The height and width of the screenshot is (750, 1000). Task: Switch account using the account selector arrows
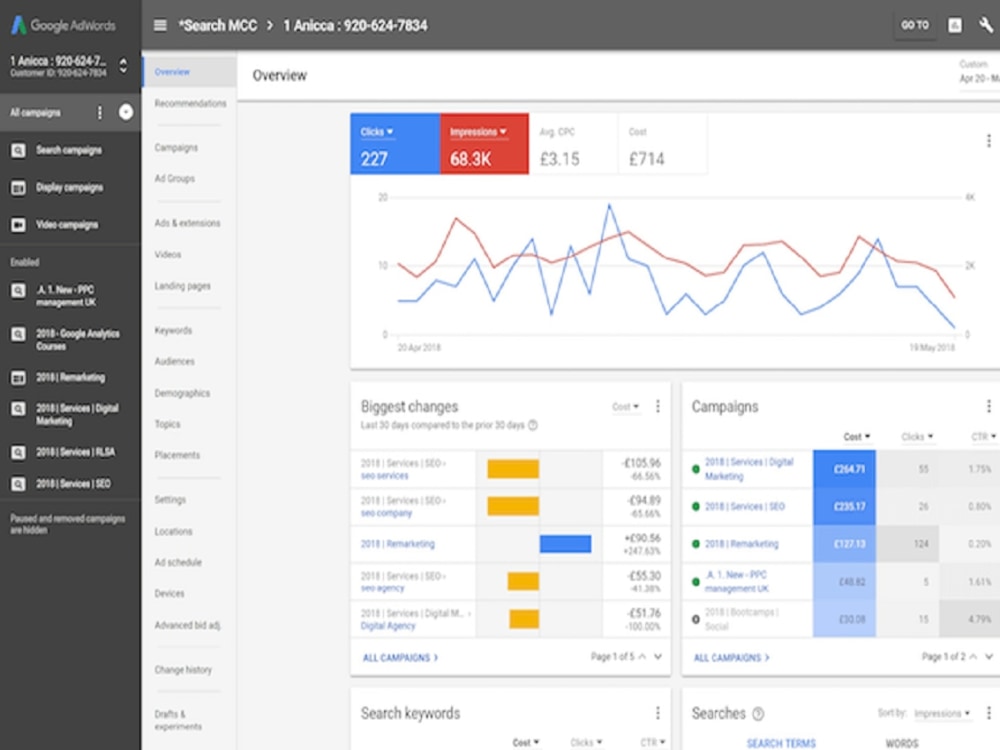[x=123, y=66]
